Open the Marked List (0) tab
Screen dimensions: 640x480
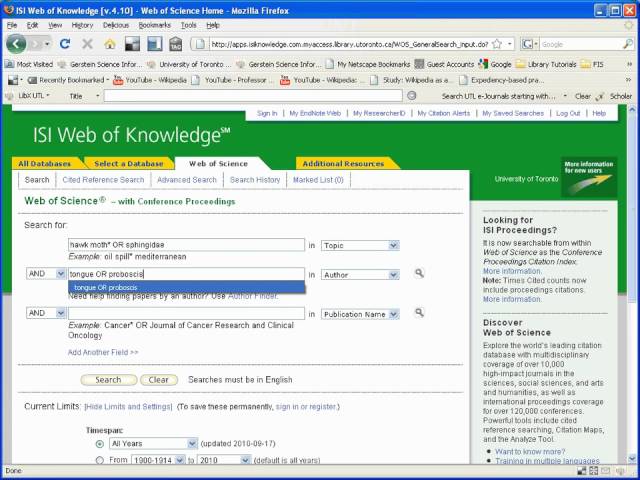pyautogui.click(x=318, y=180)
